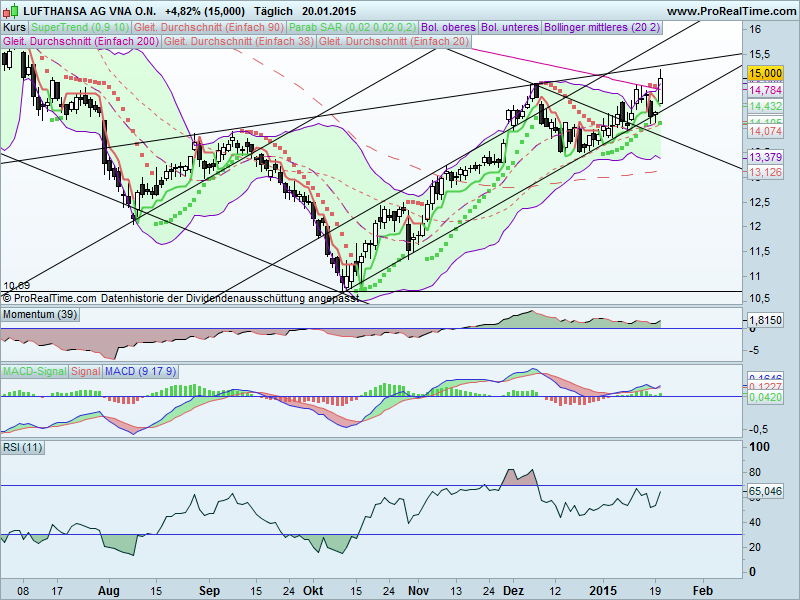Click the Dez label on time axis

[x=513, y=591]
